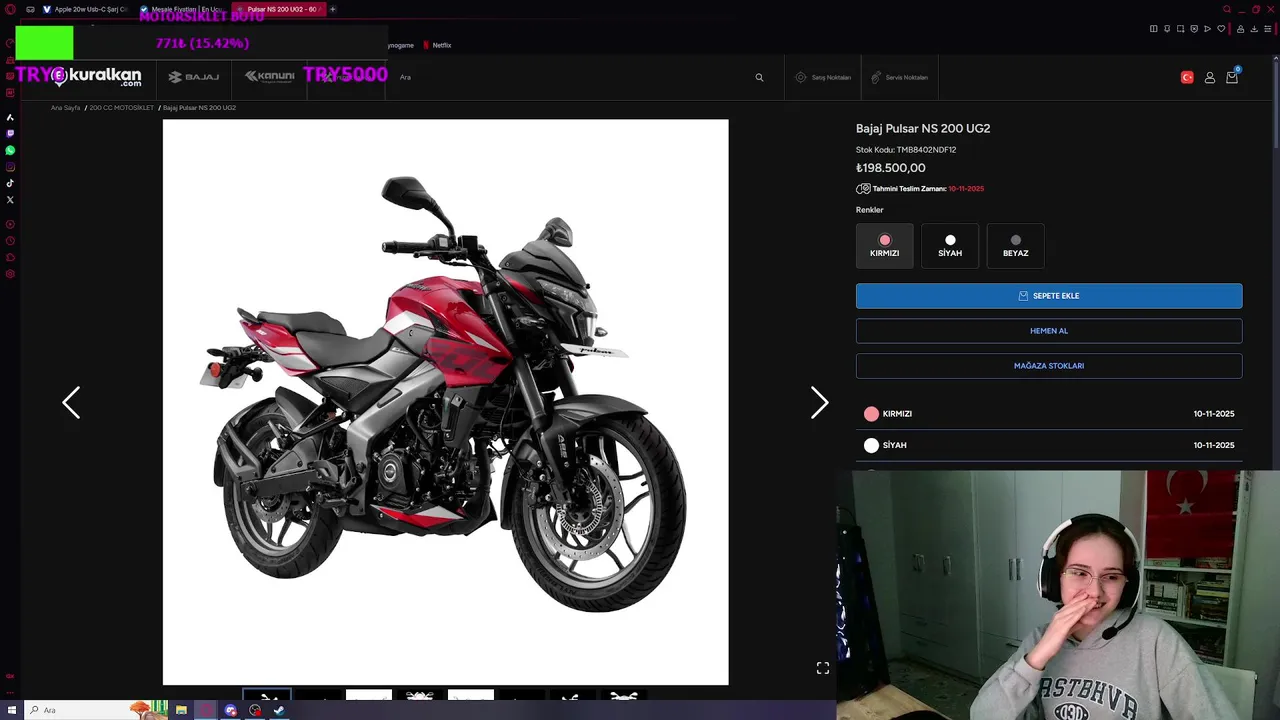Viewport: 1280px width, 720px height.
Task: Select the first product thumbnail
Action: tap(267, 695)
